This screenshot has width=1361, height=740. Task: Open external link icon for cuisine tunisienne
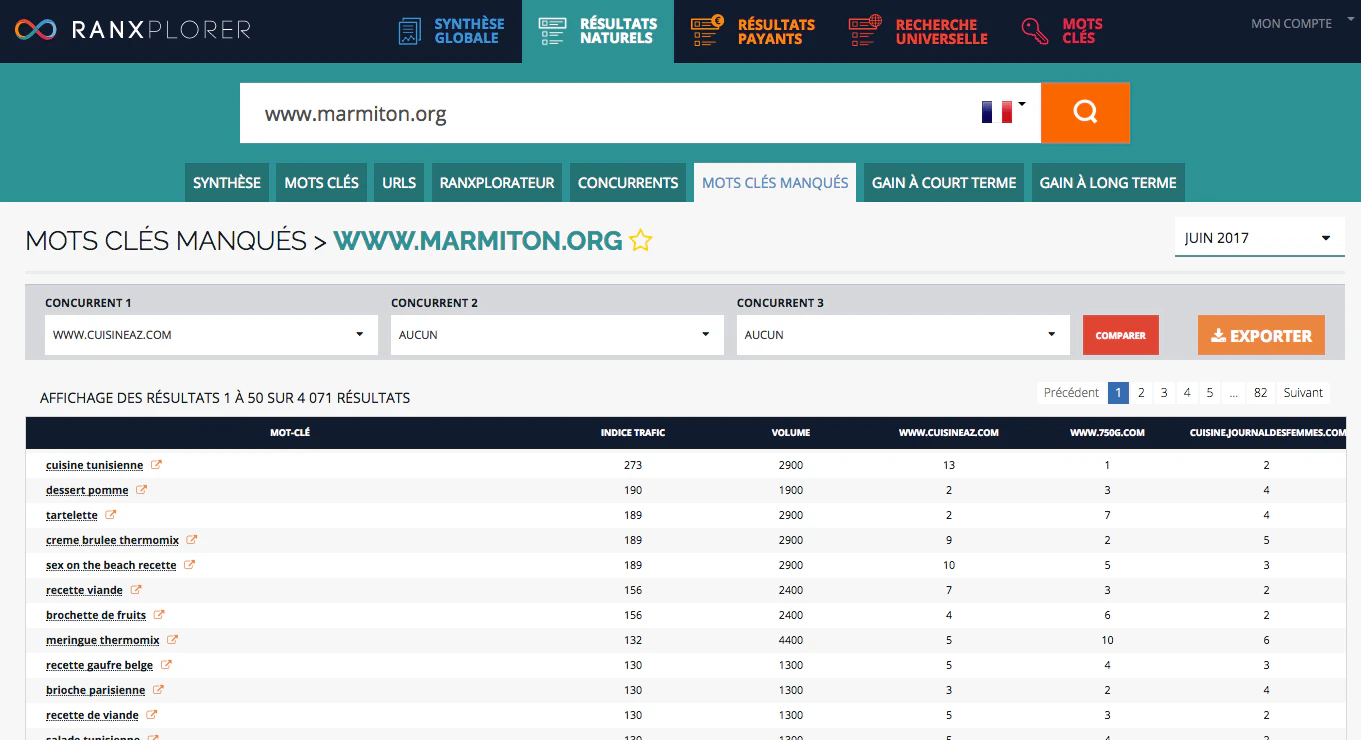pyautogui.click(x=156, y=465)
